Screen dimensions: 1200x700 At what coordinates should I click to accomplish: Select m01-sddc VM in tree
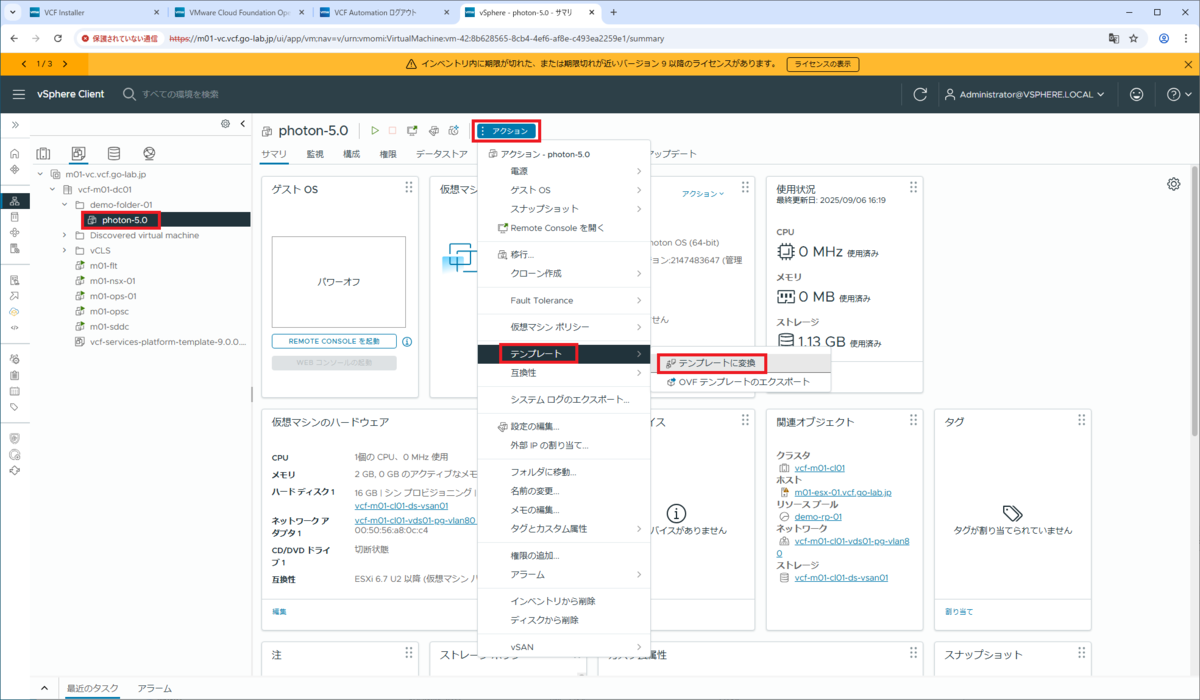[110, 326]
